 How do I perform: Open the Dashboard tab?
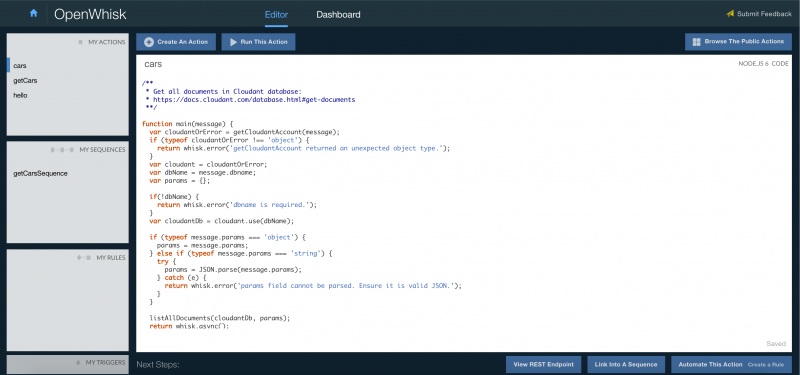click(x=338, y=15)
